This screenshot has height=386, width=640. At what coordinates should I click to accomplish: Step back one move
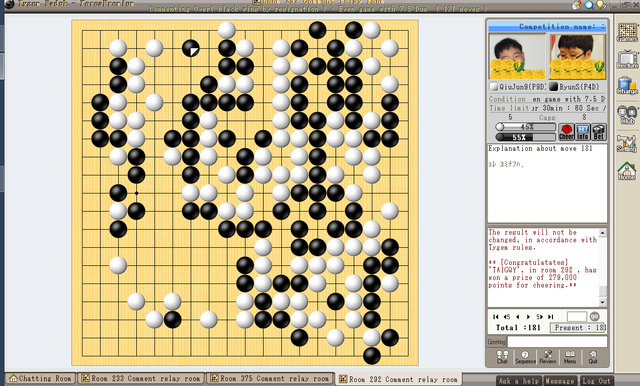click(518, 317)
